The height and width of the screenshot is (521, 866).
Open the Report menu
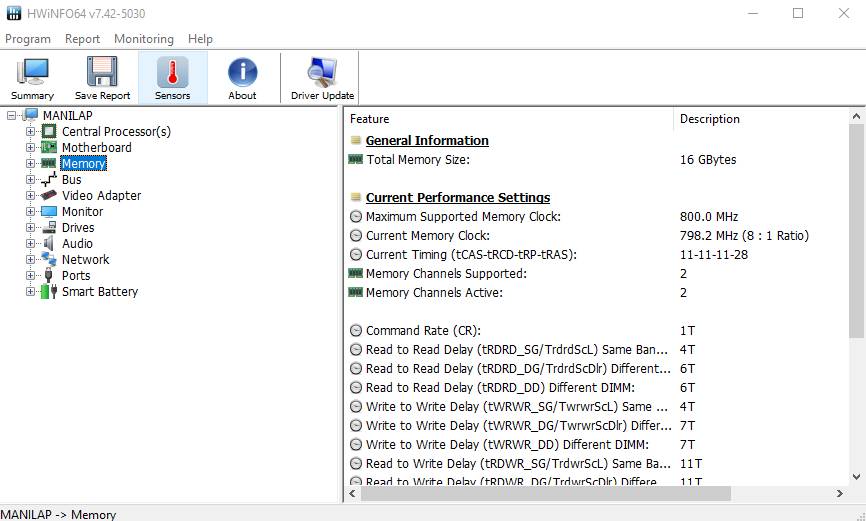pyautogui.click(x=82, y=39)
